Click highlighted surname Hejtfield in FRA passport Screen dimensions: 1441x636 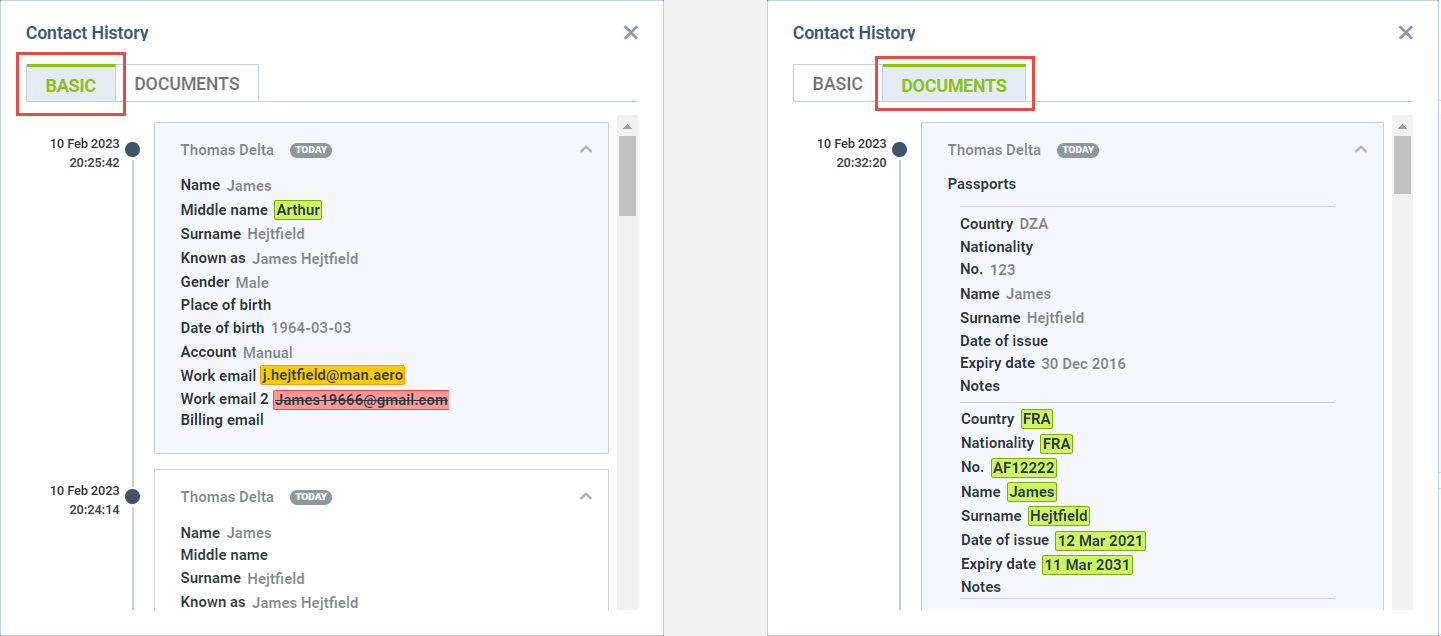(1059, 516)
